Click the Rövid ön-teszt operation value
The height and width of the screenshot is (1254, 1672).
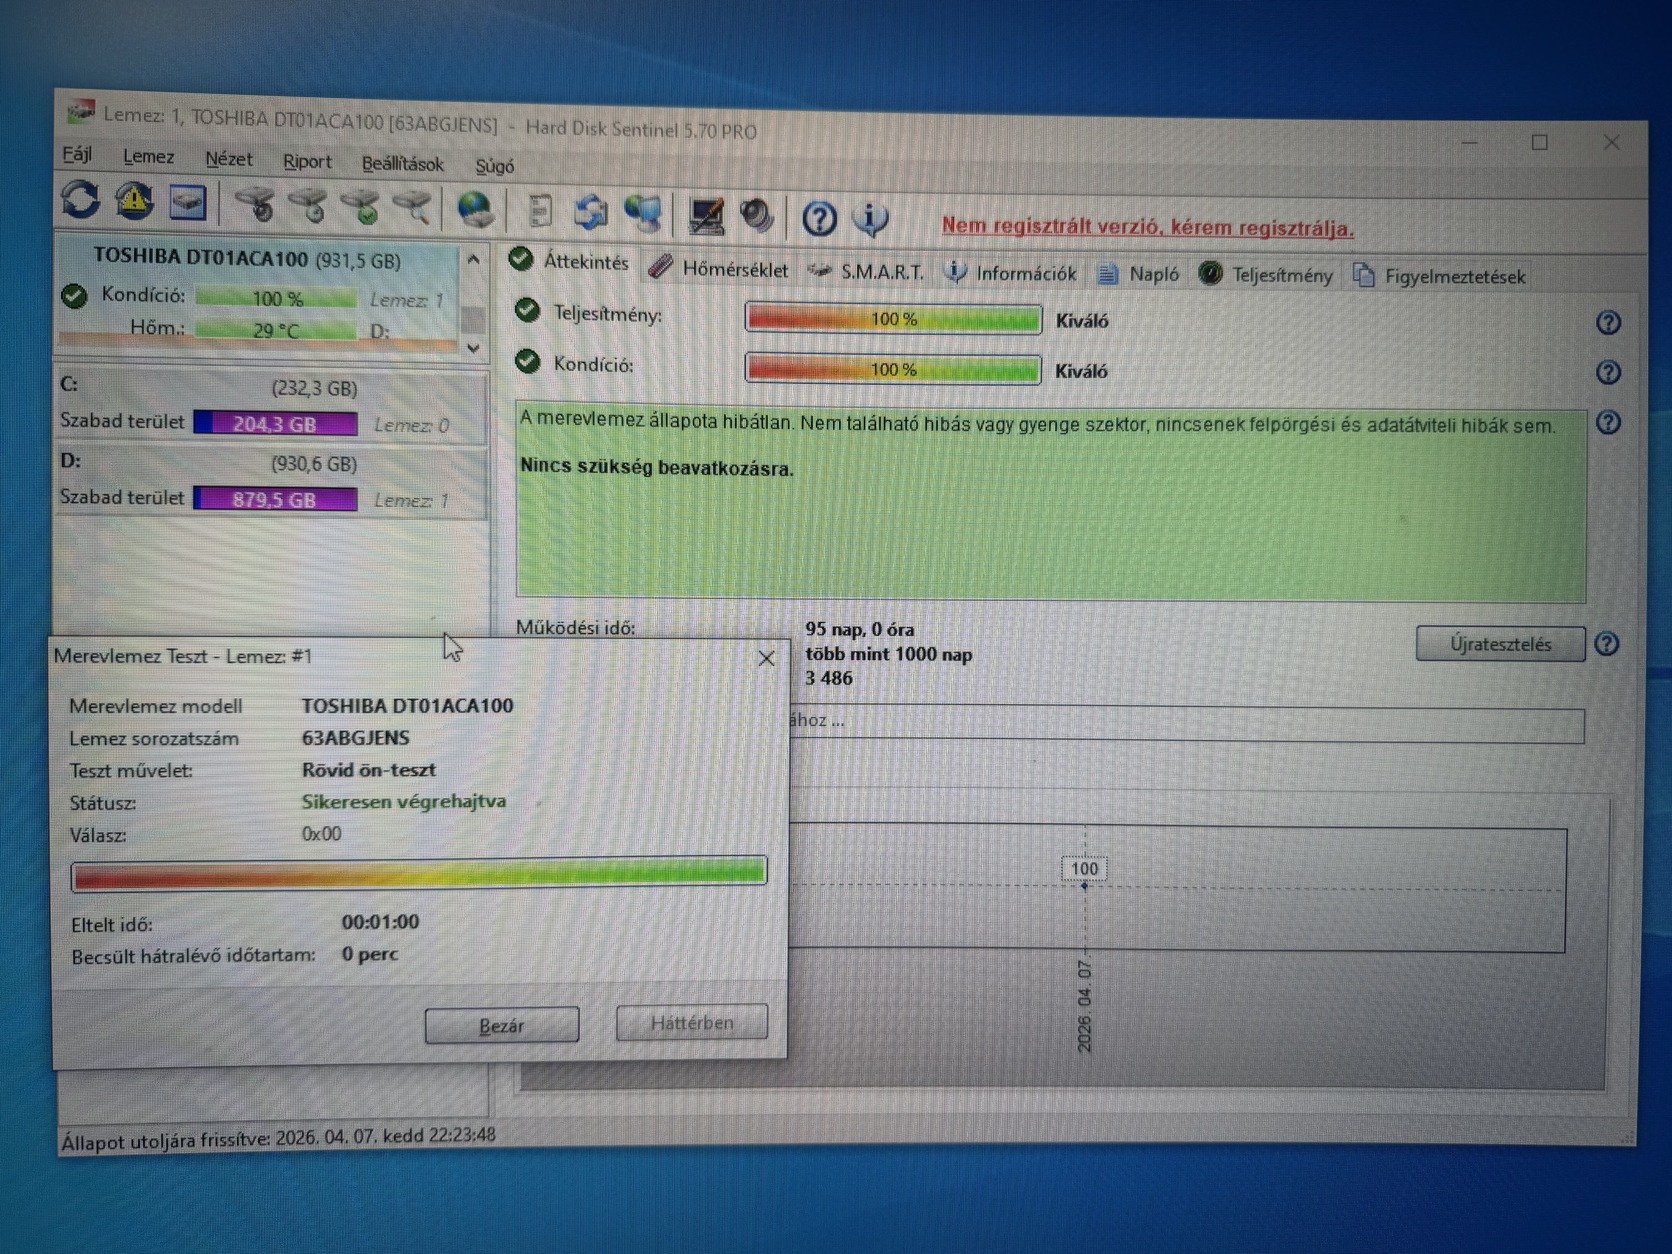click(369, 770)
